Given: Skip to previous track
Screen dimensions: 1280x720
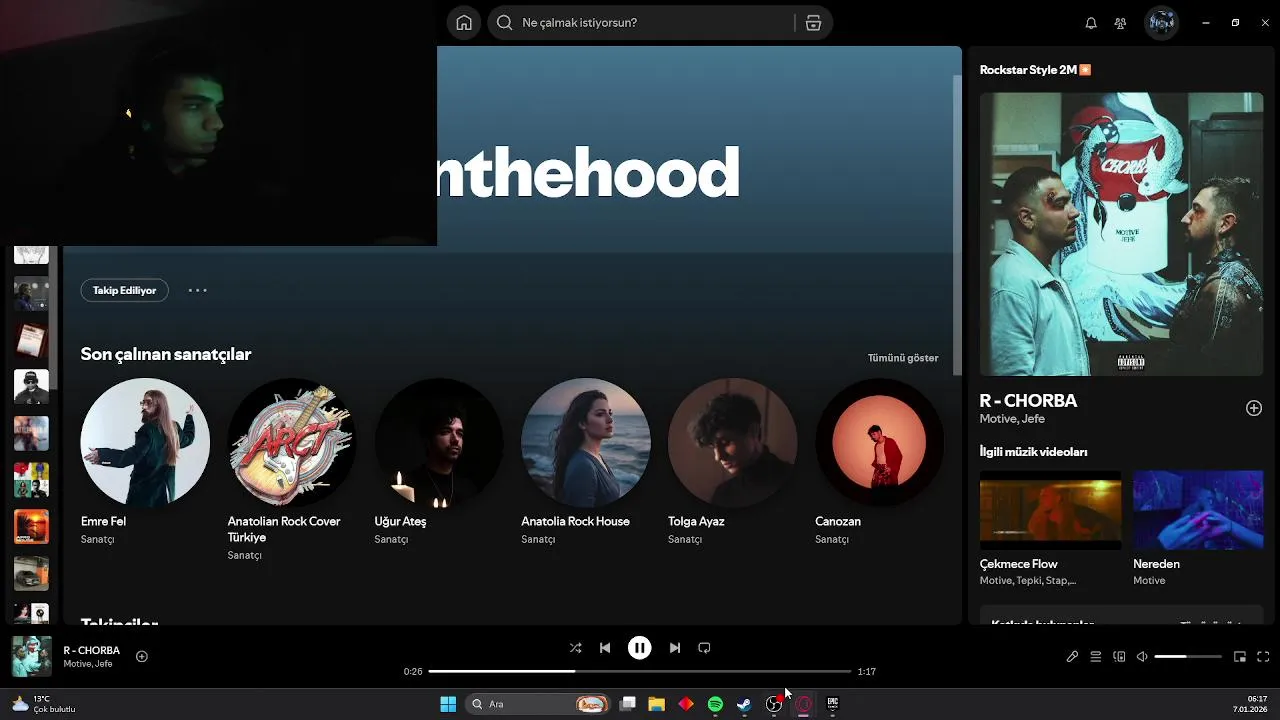Looking at the screenshot, I should pos(605,648).
